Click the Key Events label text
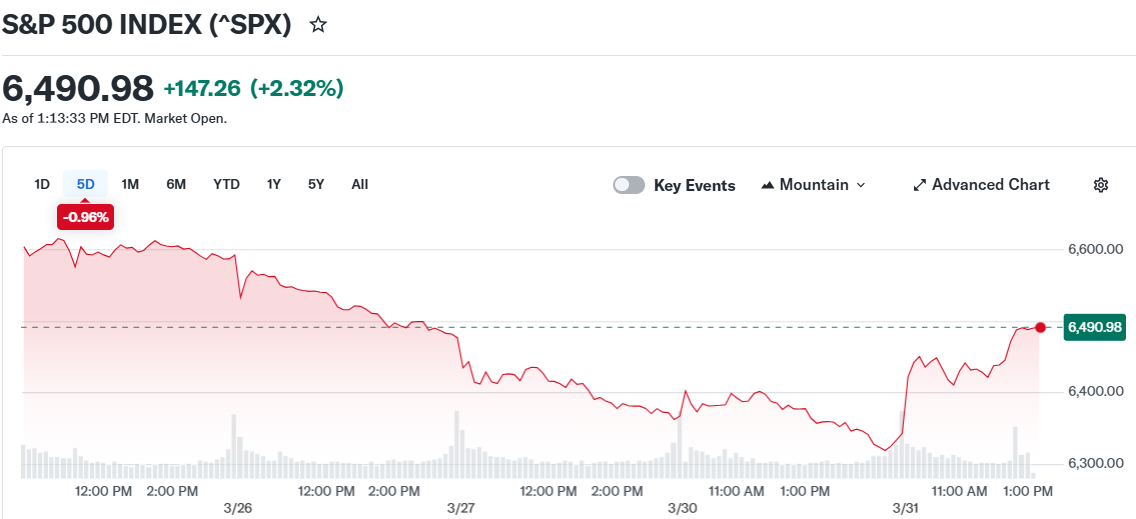Screen dimensions: 1136x519 point(694,185)
